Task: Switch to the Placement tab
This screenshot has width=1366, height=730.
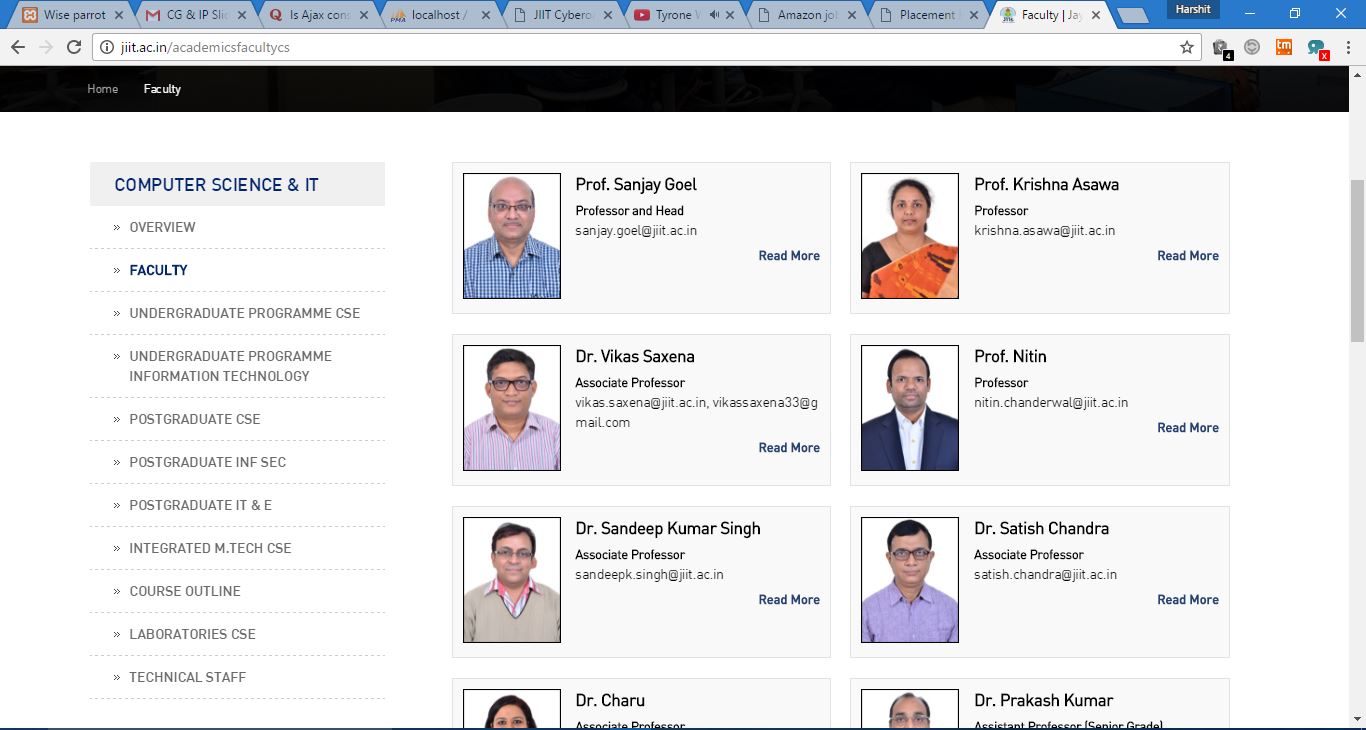Action: 928,15
